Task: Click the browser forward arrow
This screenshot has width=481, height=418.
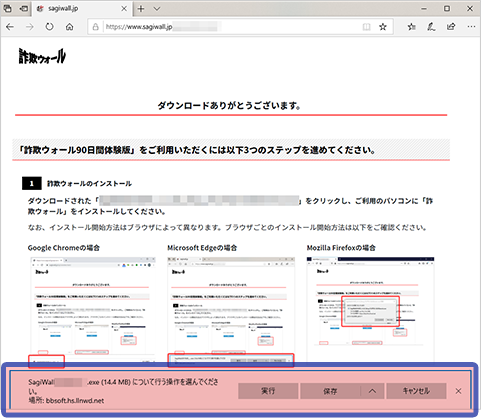Action: click(30, 27)
